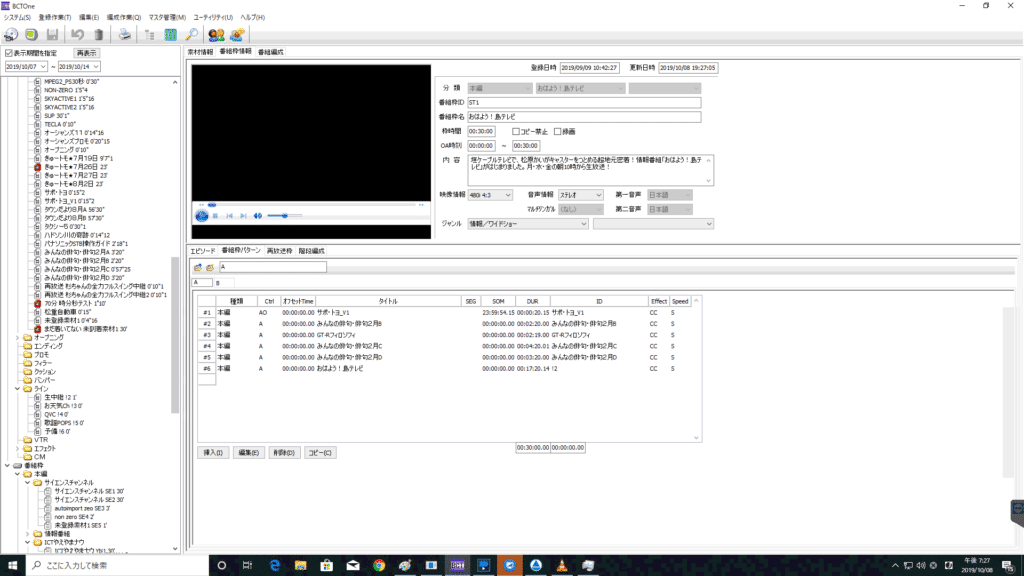Screen dimensions: 1024x576
Task: Click the 挿入(I) button
Action: (213, 453)
